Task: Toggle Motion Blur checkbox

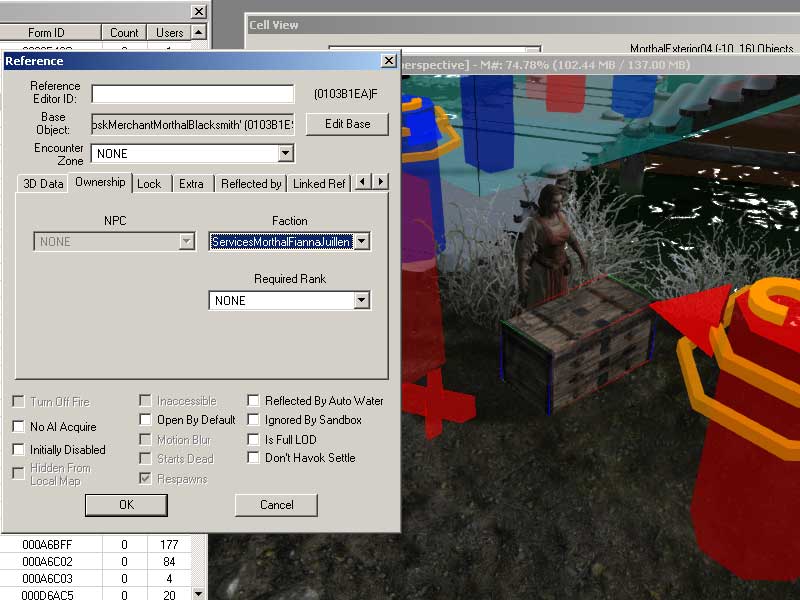Action: pos(145,439)
